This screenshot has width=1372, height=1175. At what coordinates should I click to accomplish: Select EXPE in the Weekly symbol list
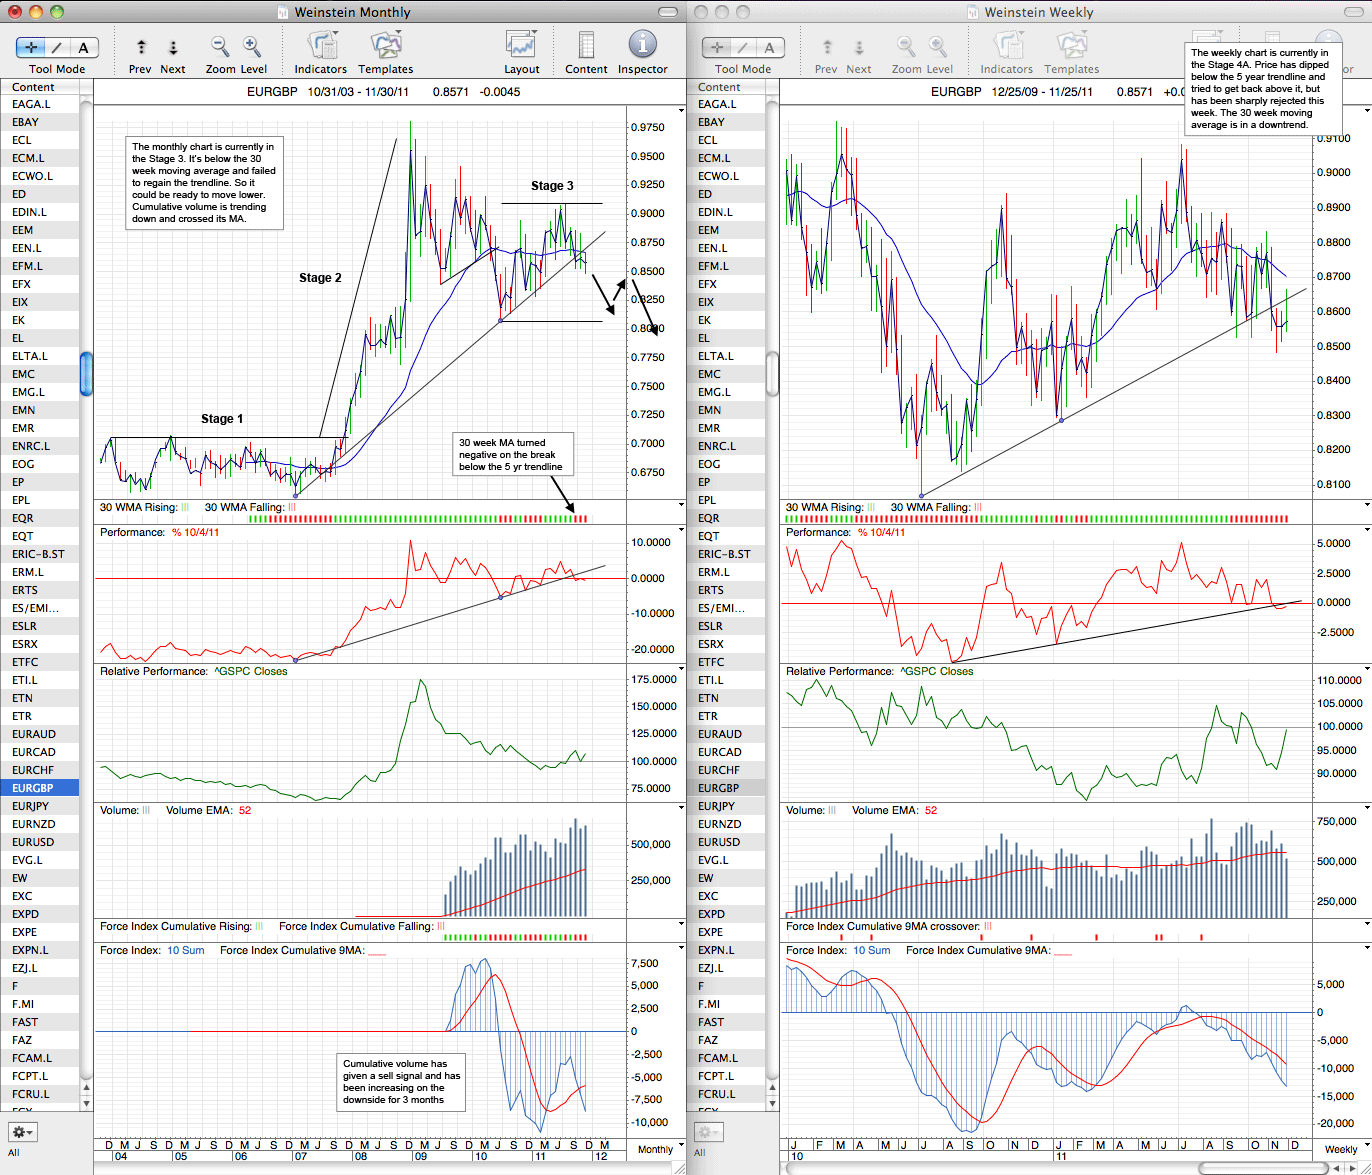726,932
